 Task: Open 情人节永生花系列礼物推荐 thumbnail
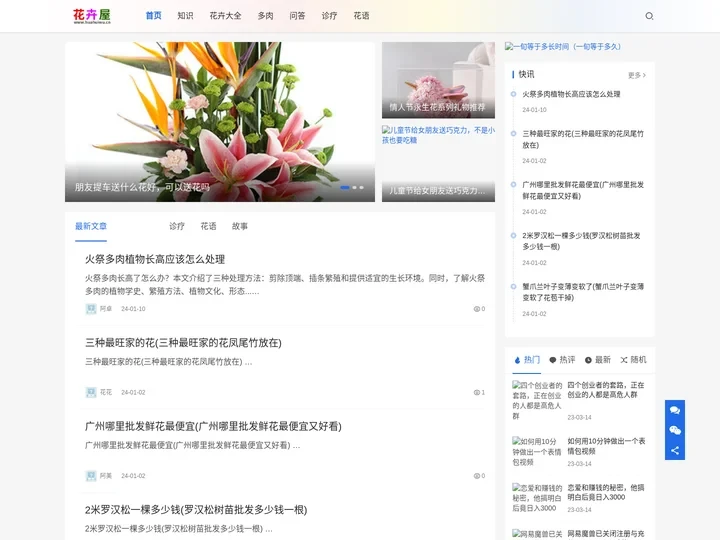(x=439, y=80)
